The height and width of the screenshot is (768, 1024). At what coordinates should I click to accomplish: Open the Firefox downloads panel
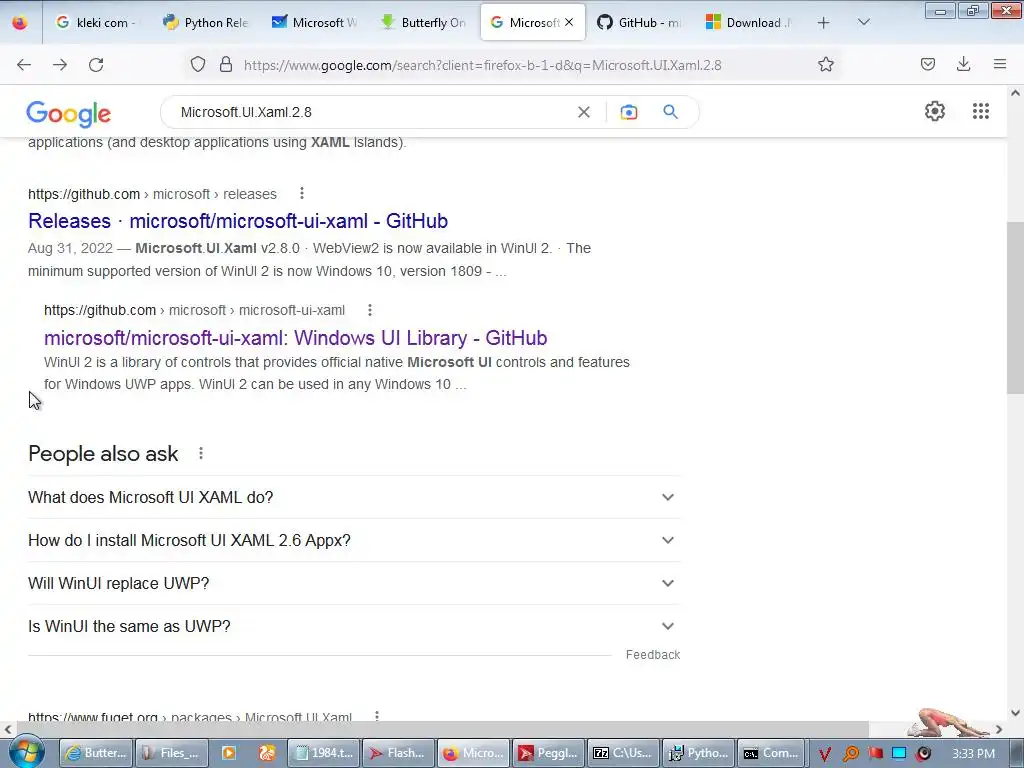pos(963,64)
